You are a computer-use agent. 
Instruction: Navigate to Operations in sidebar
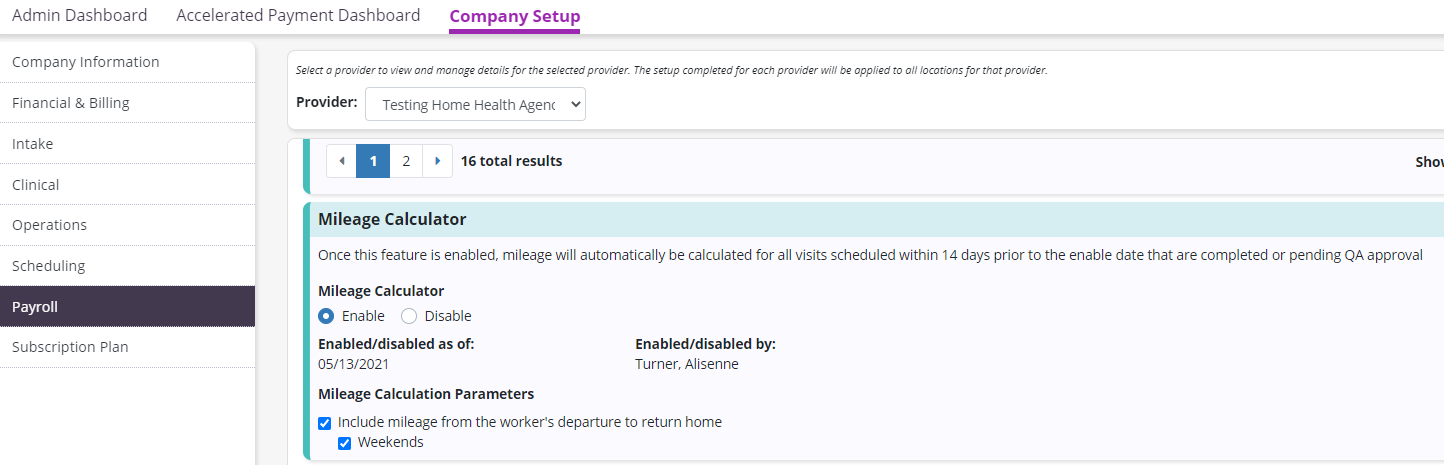tap(50, 225)
